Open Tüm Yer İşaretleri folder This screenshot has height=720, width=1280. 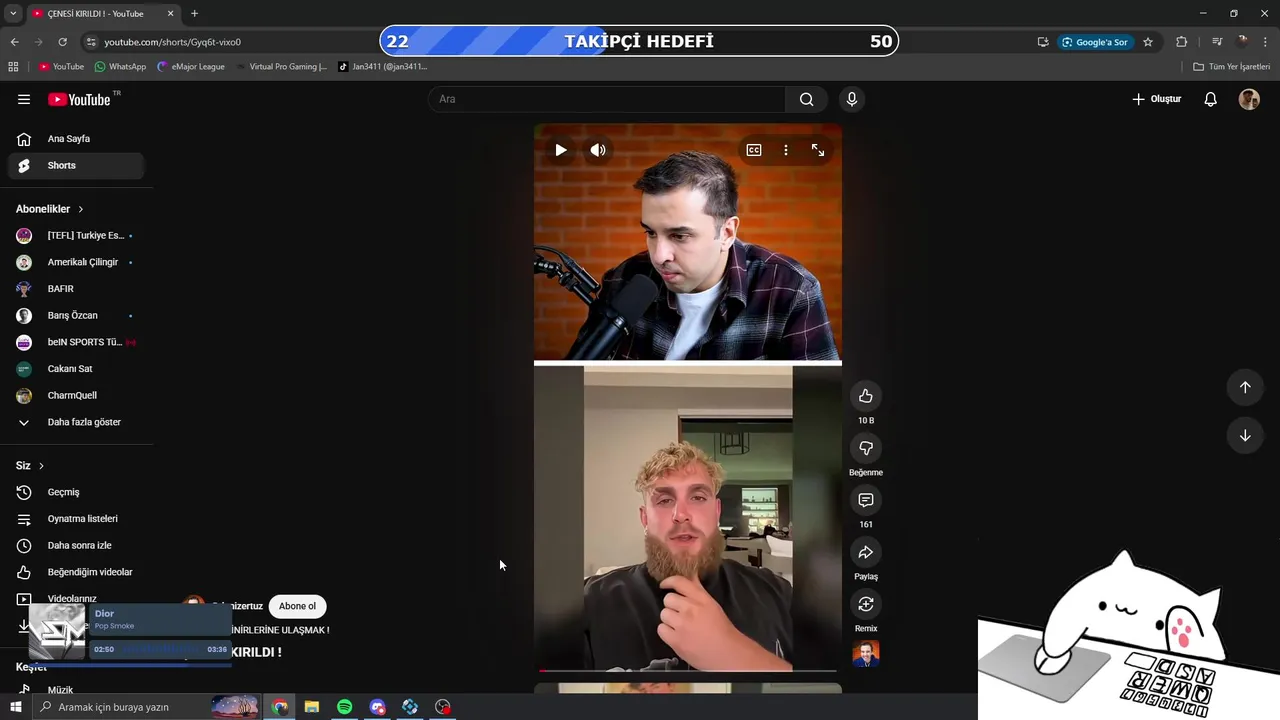point(1231,67)
